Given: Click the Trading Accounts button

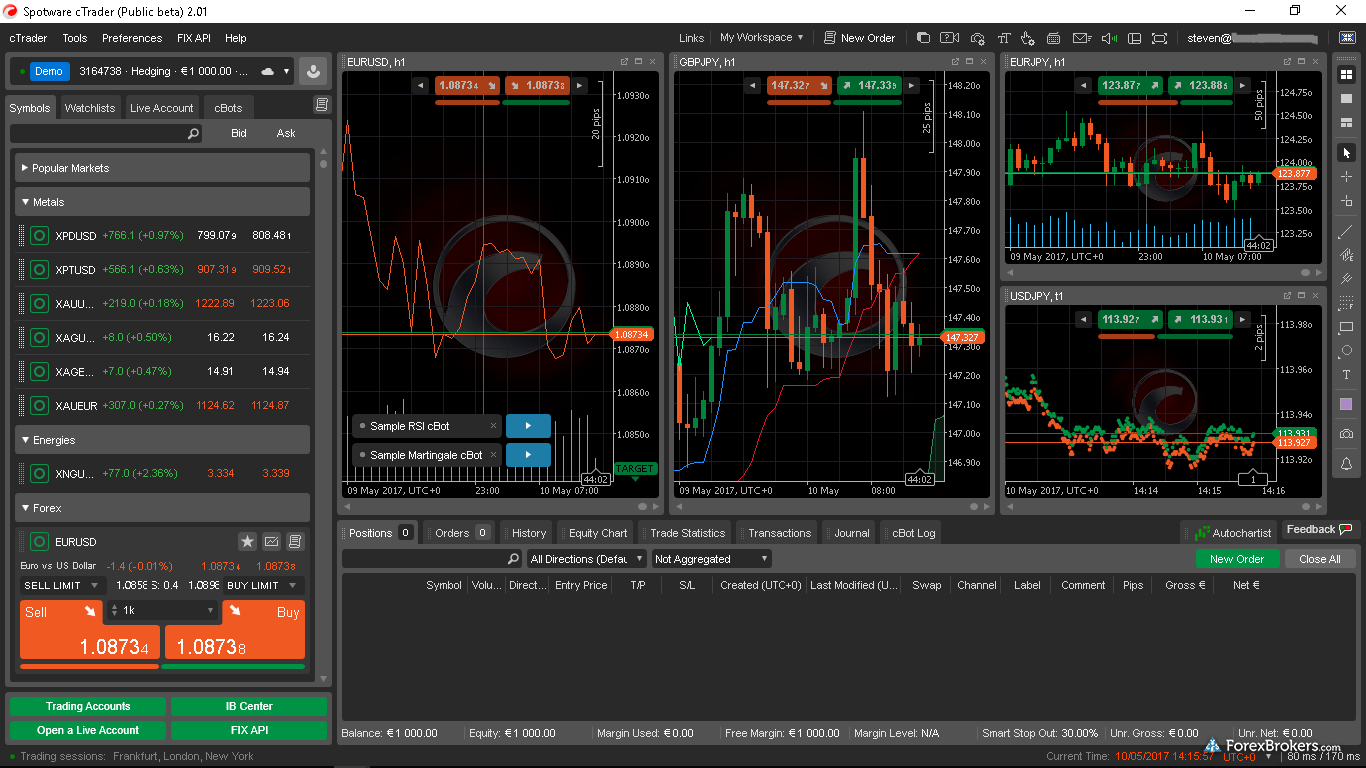Looking at the screenshot, I should tap(88, 706).
